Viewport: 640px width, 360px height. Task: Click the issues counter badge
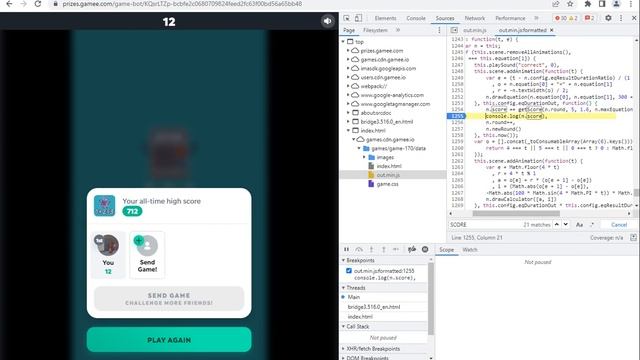(x=589, y=18)
